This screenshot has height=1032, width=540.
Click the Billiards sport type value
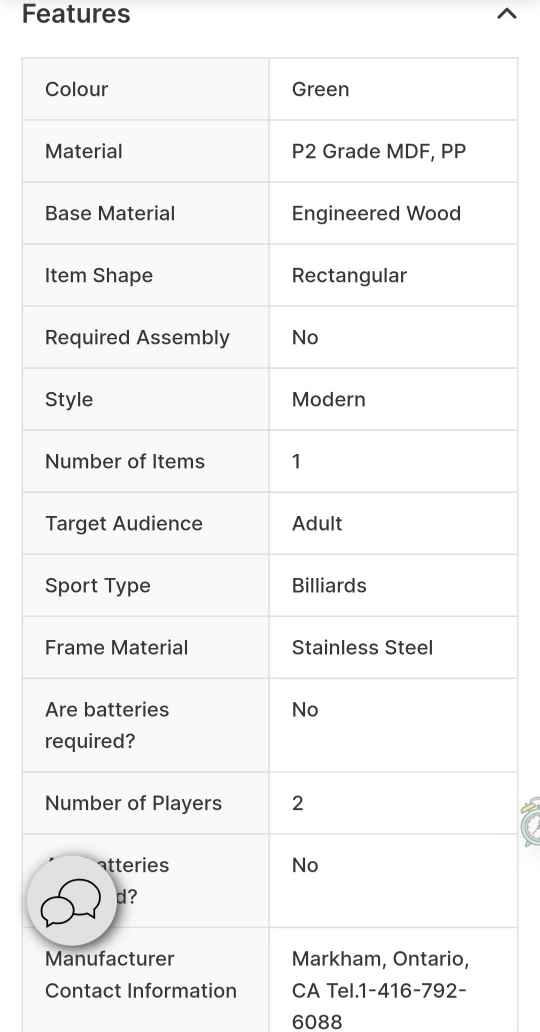pos(329,585)
